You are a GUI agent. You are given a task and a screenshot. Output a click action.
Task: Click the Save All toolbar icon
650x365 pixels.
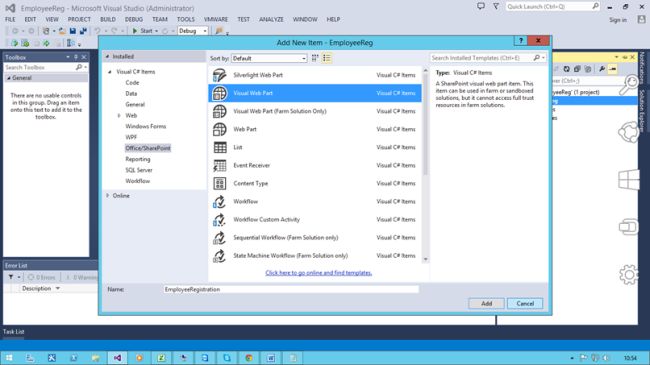pyautogui.click(x=83, y=31)
